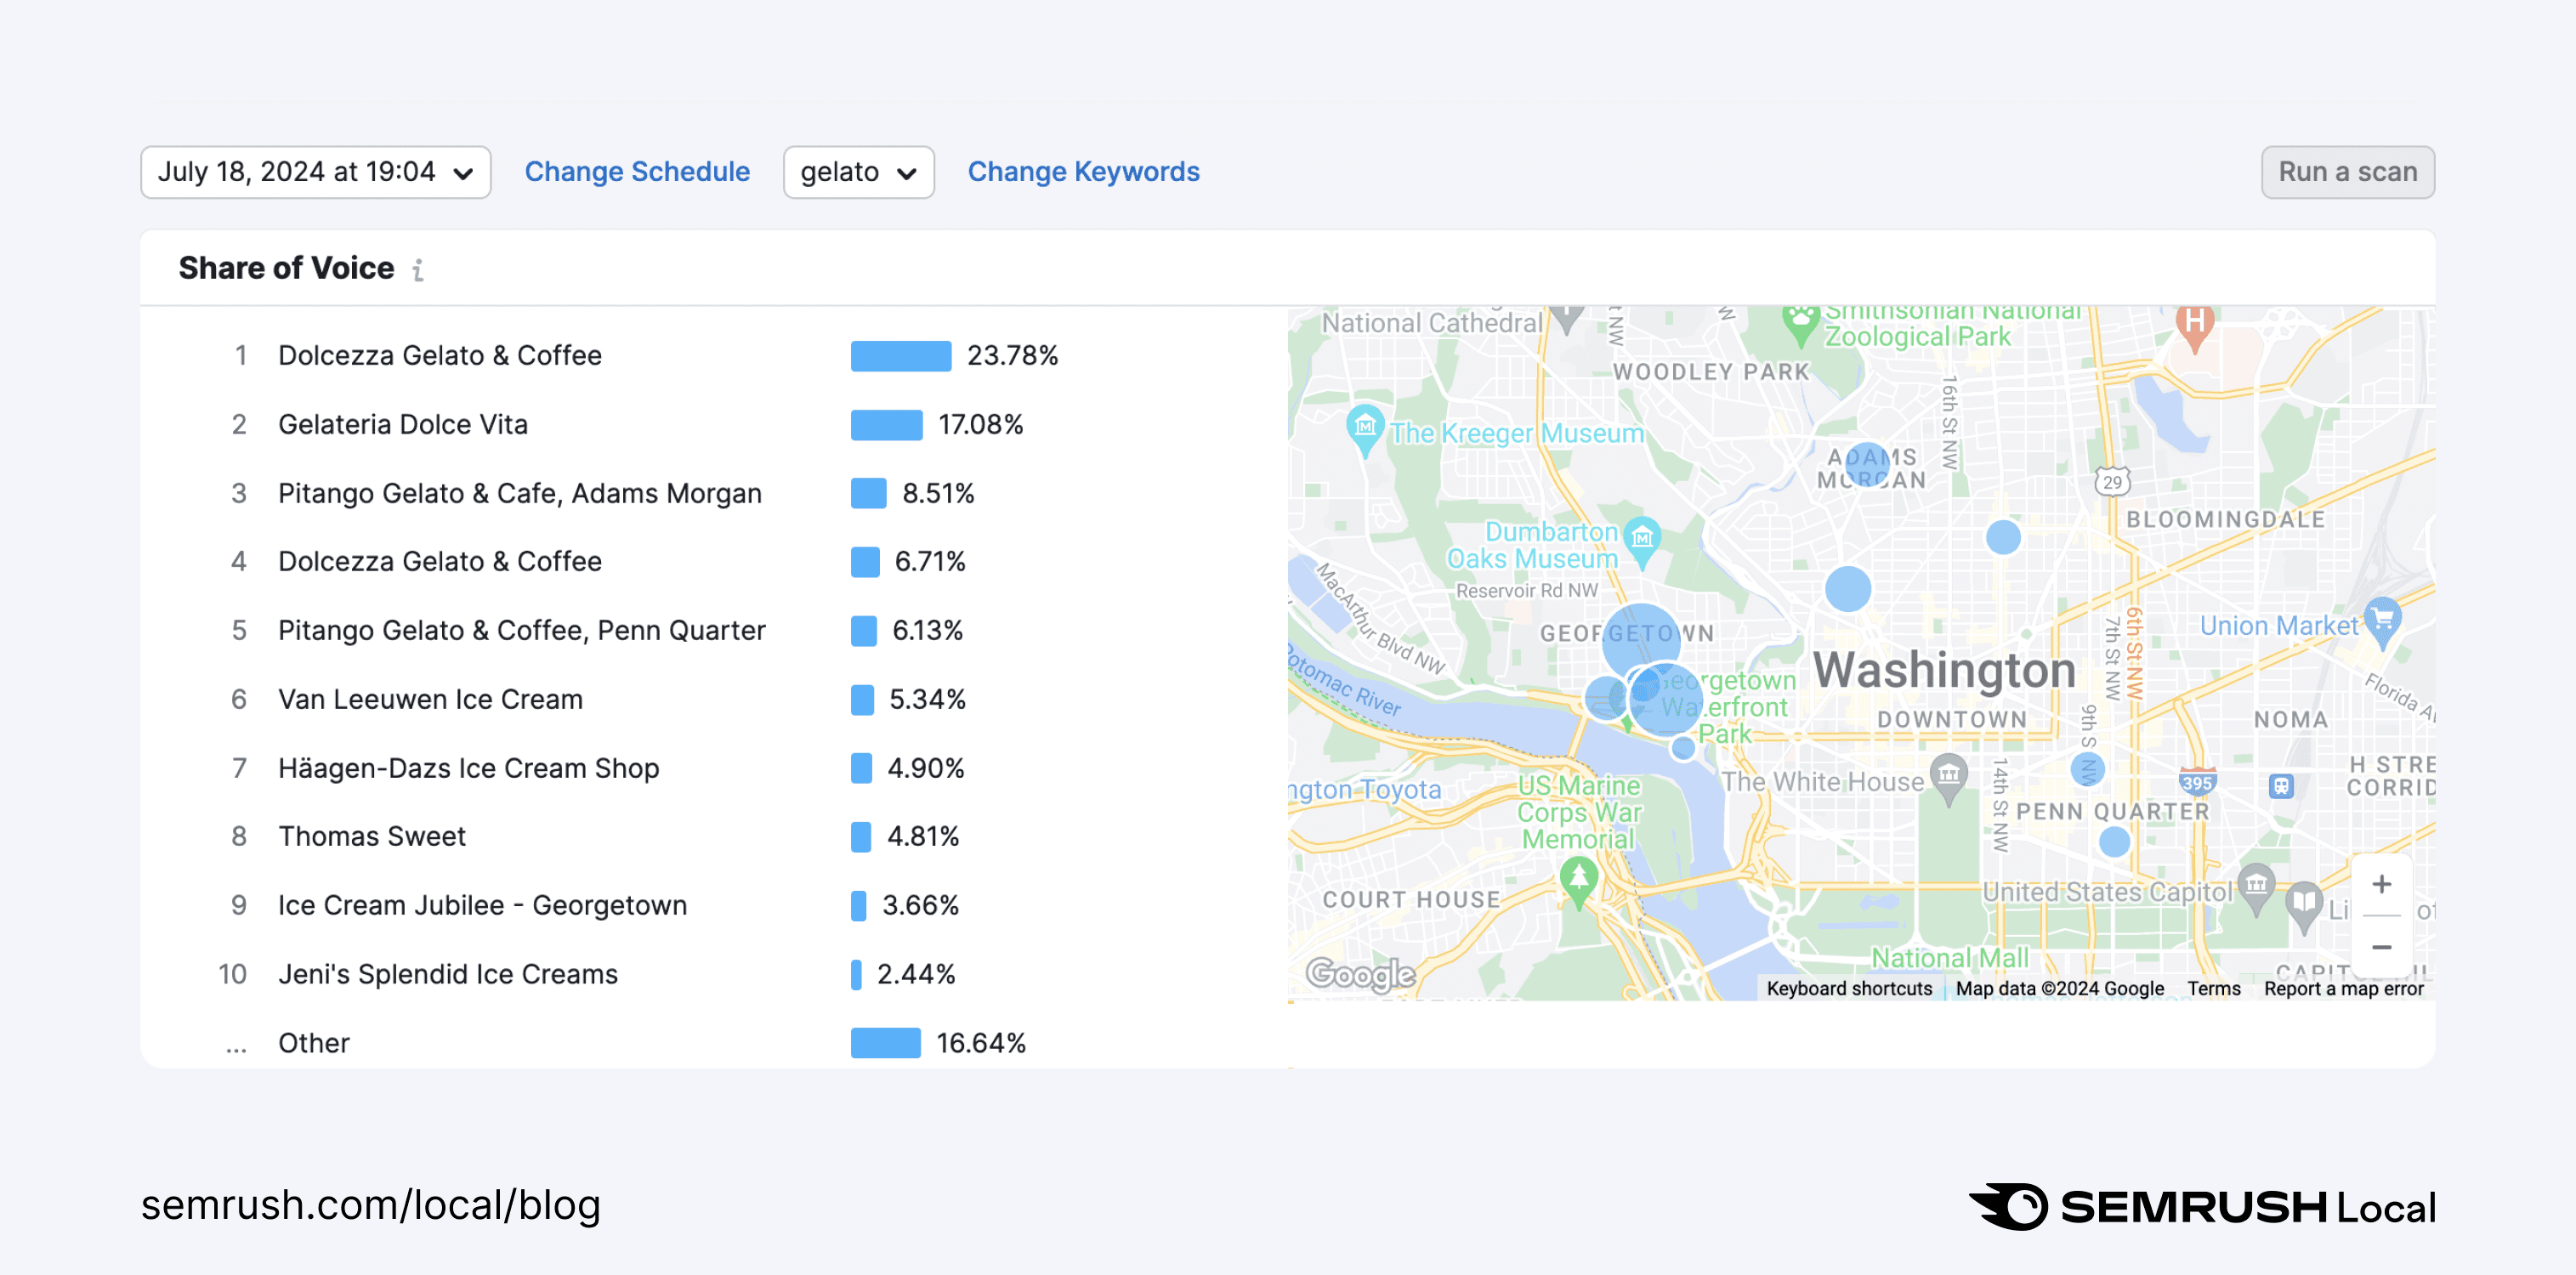Open the map Terms link
Viewport: 2576px width, 1275px height.
point(2214,988)
